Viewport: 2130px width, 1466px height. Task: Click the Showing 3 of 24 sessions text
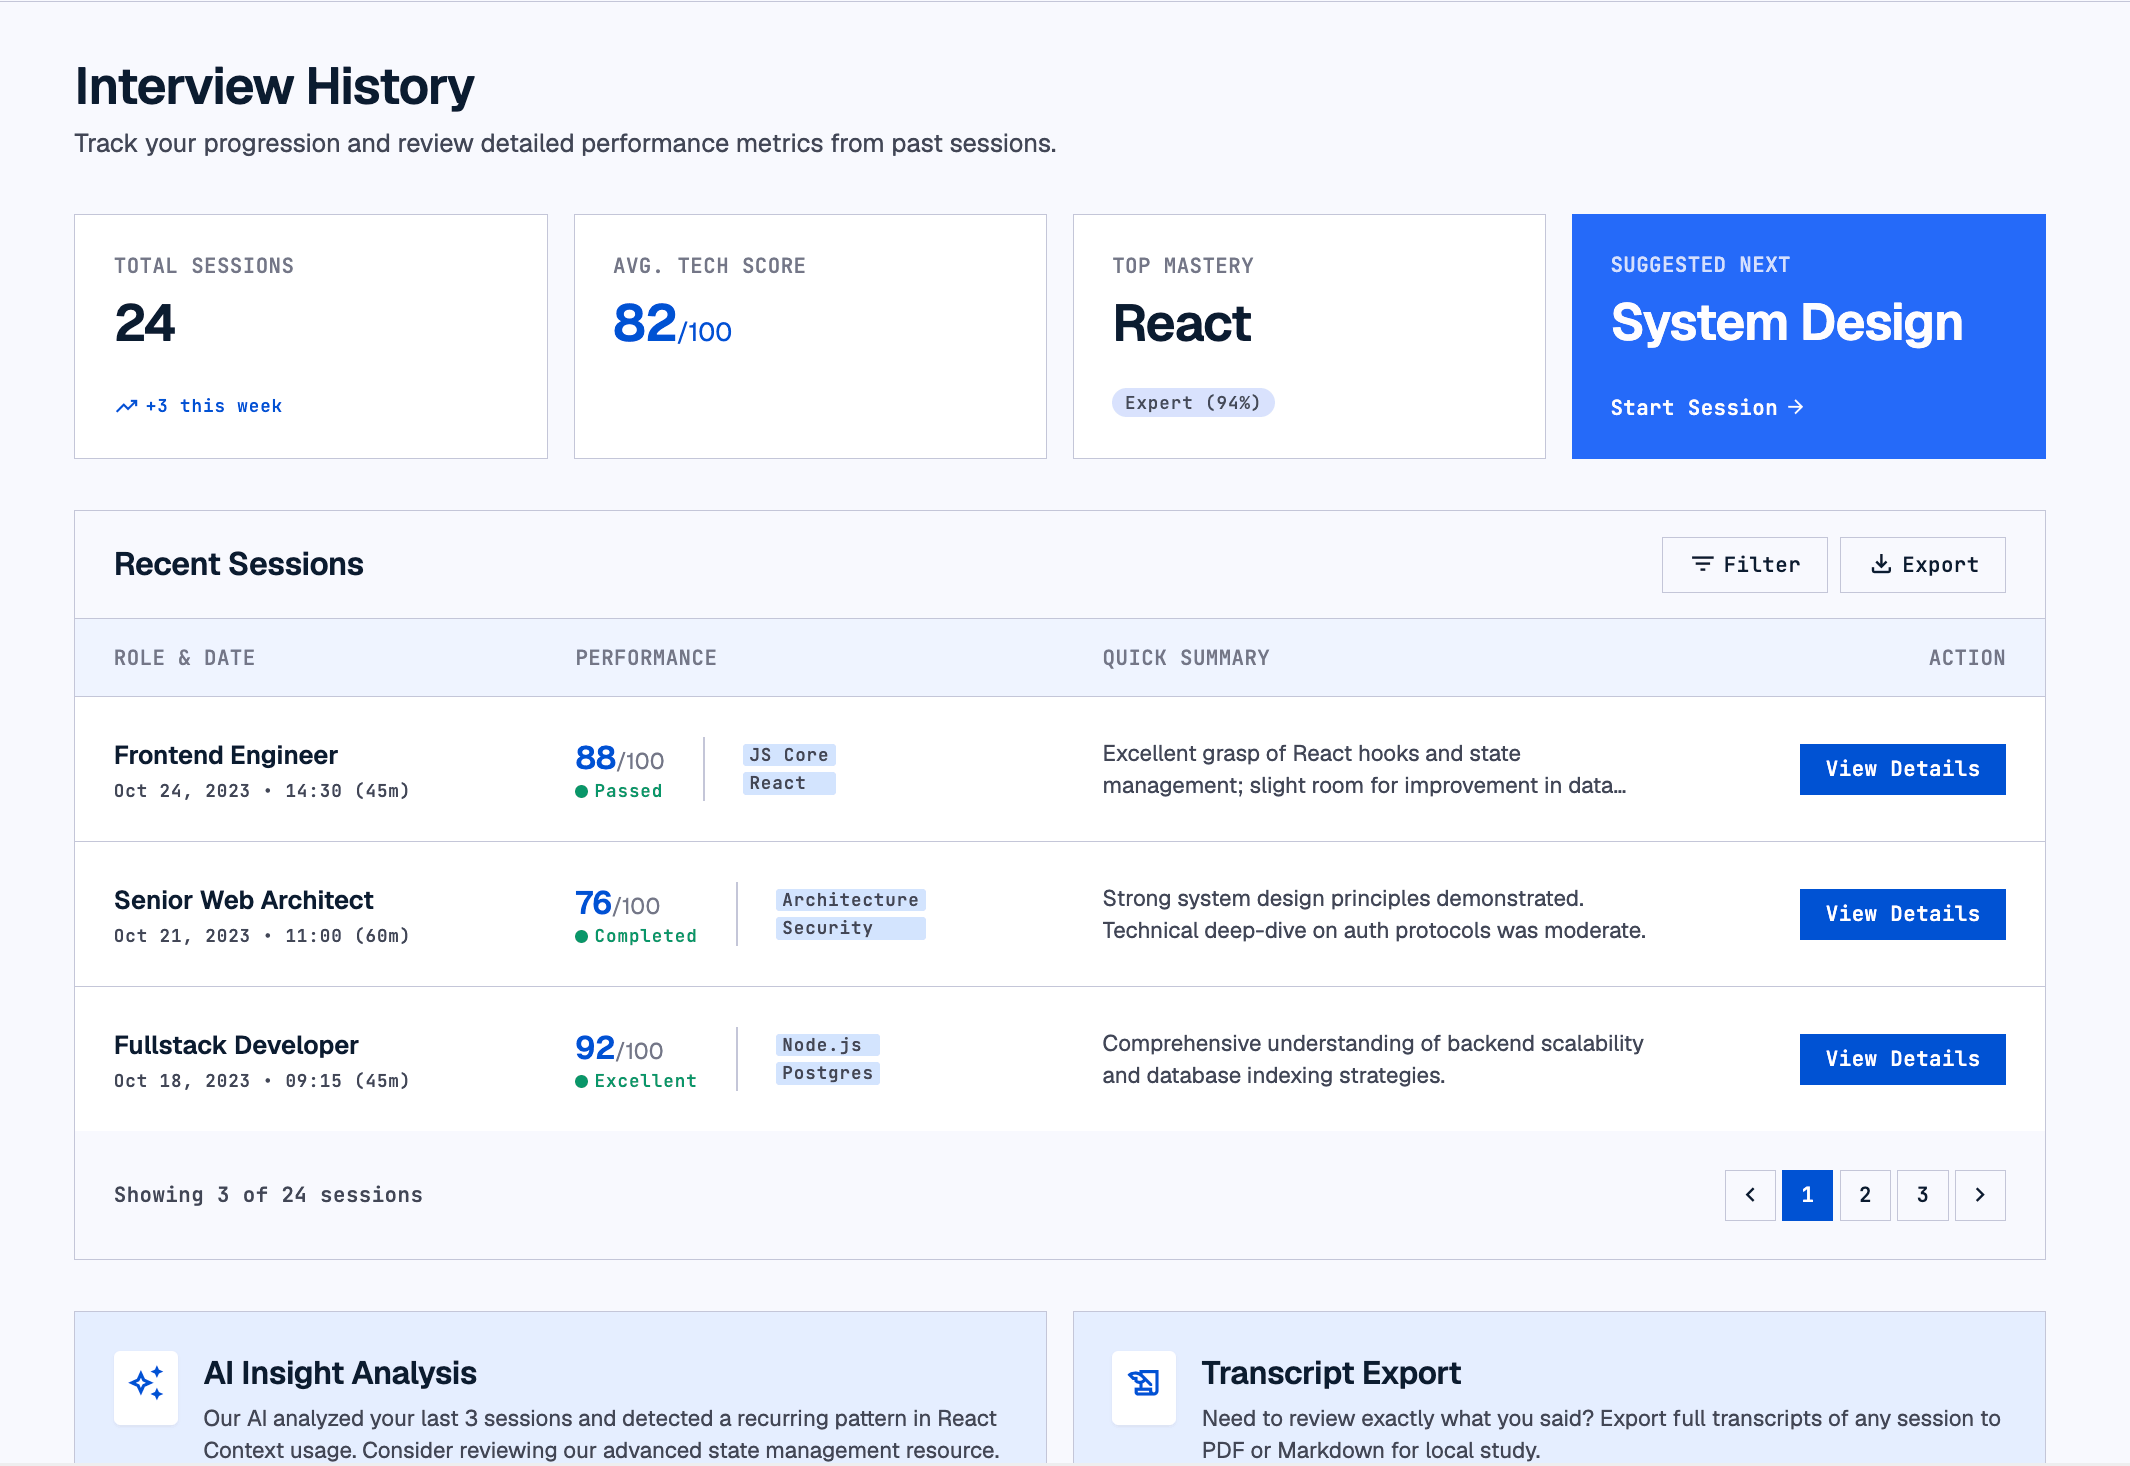click(268, 1195)
